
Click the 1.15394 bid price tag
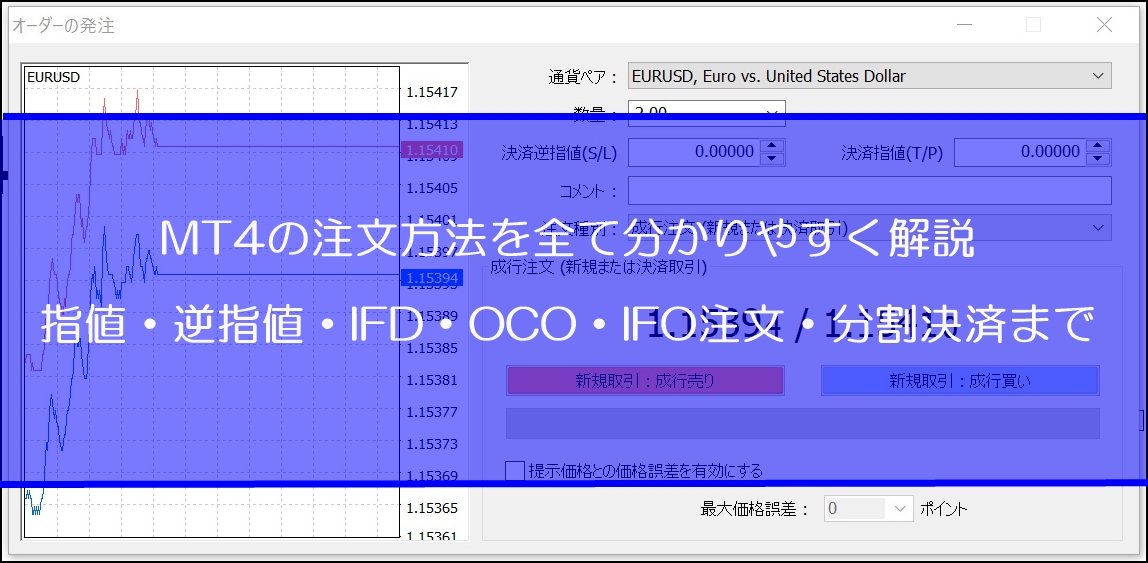tap(432, 278)
